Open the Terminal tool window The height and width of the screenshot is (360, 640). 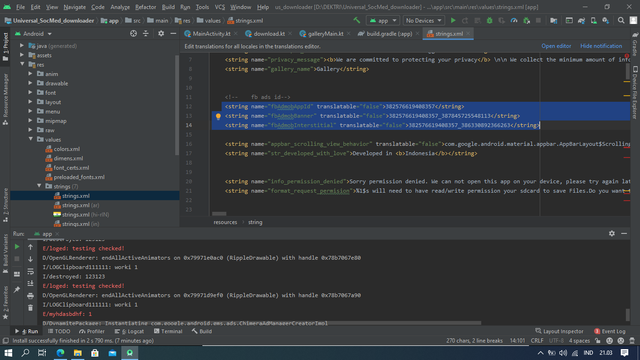(x=168, y=331)
